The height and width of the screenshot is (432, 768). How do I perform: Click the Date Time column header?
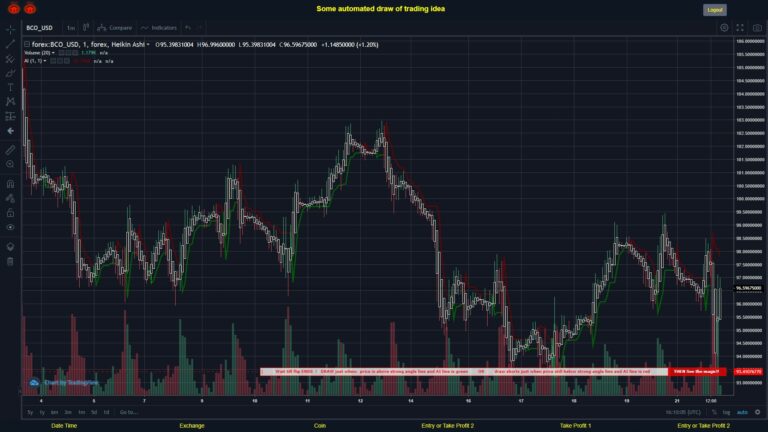(x=64, y=426)
